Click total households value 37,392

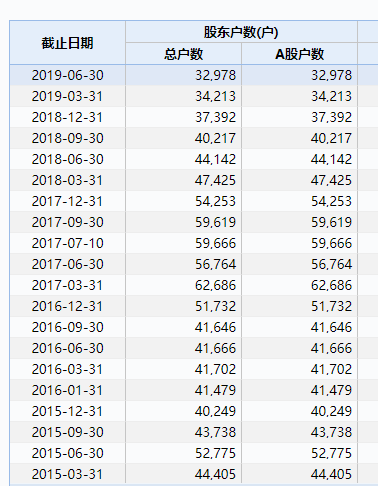215,117
